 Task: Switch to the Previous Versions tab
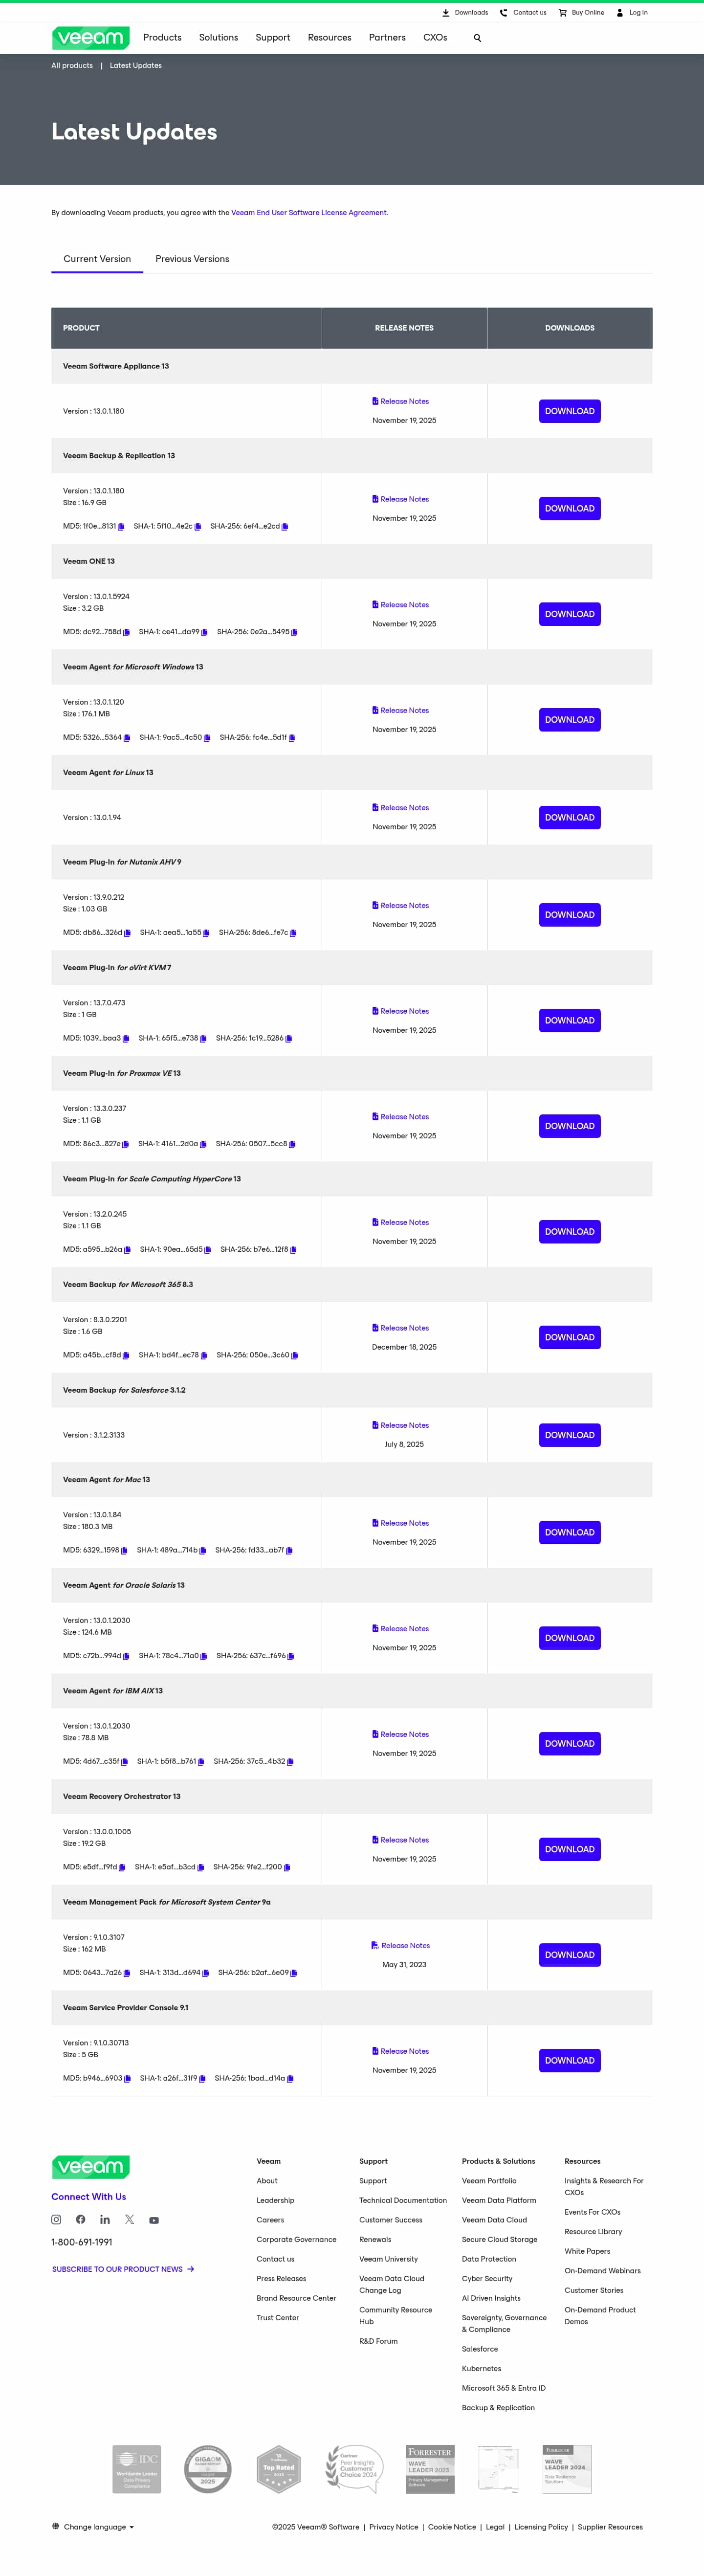coord(192,259)
